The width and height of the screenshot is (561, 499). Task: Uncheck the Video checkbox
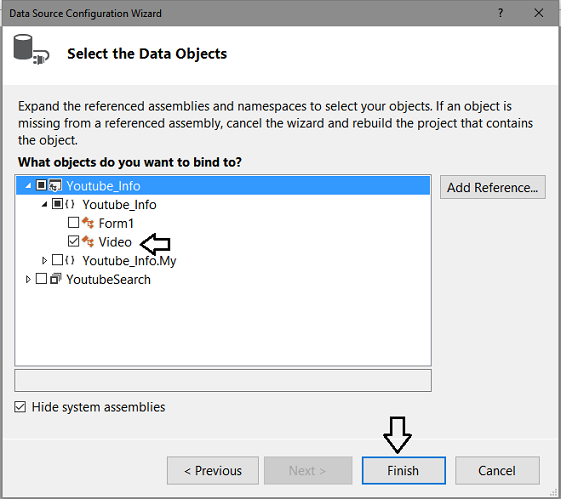[x=73, y=241]
